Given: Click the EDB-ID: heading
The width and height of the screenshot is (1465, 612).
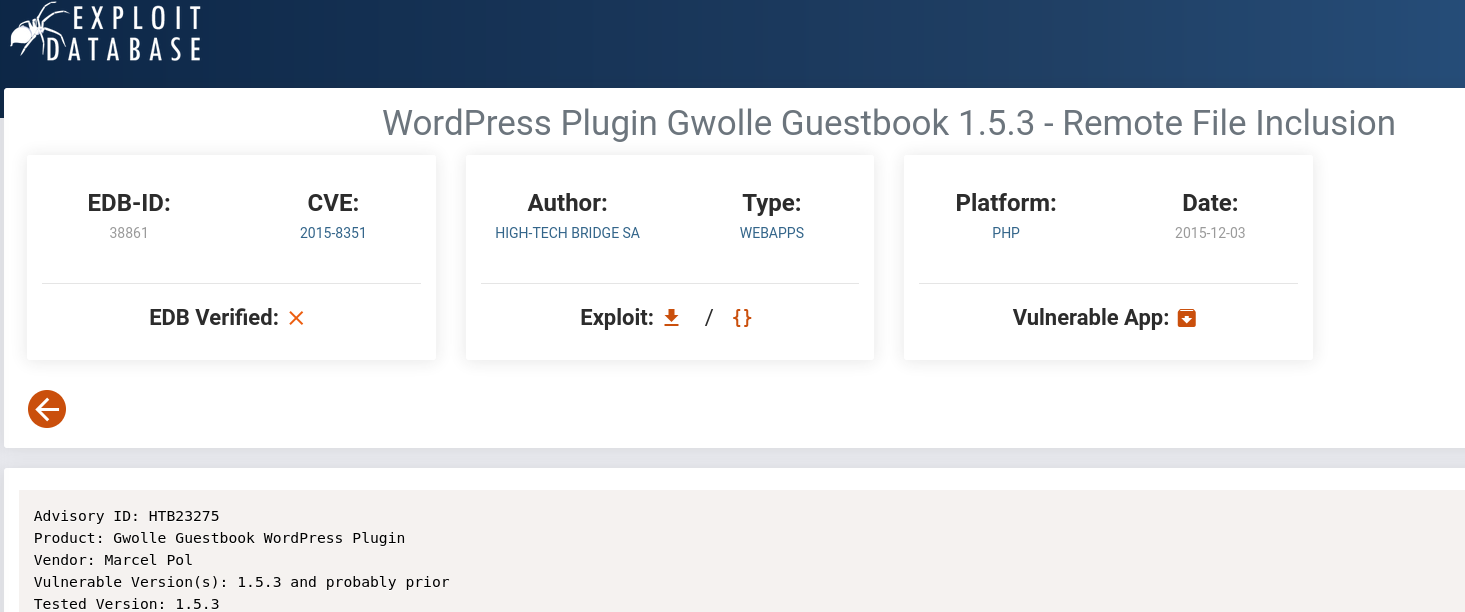Looking at the screenshot, I should click(129, 203).
